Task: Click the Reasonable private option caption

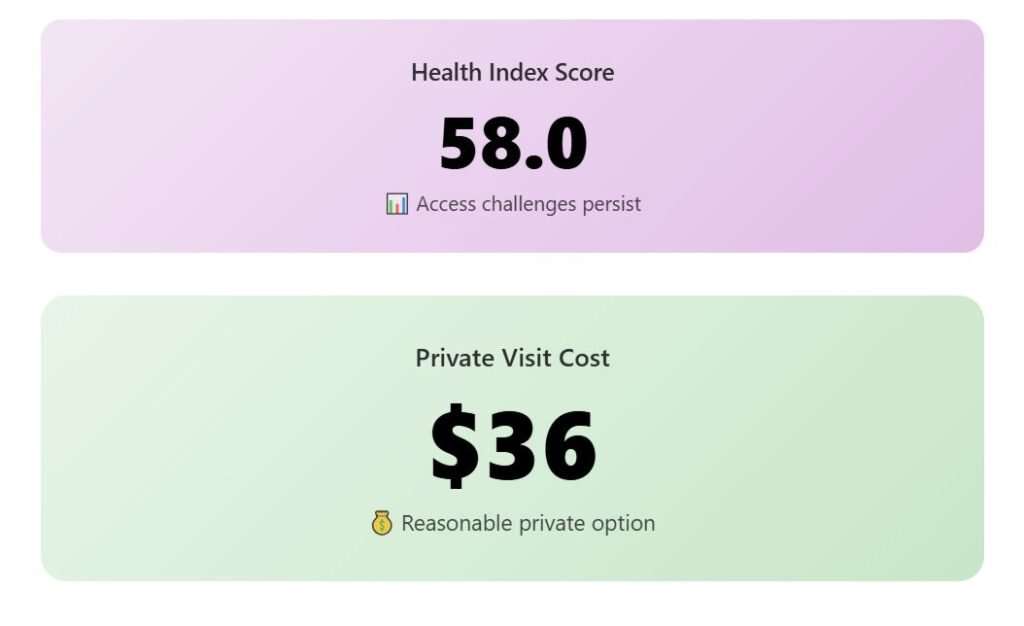Action: [x=528, y=523]
